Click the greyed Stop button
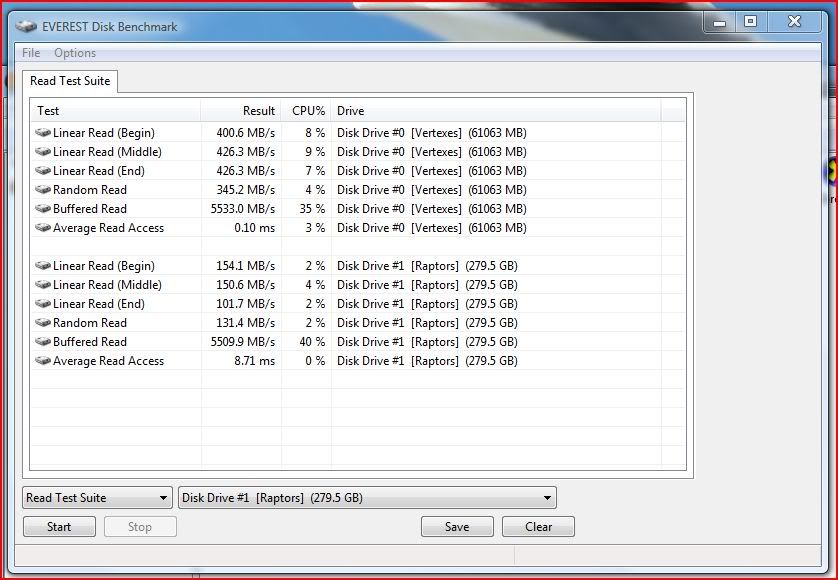The width and height of the screenshot is (838, 580). pos(140,527)
